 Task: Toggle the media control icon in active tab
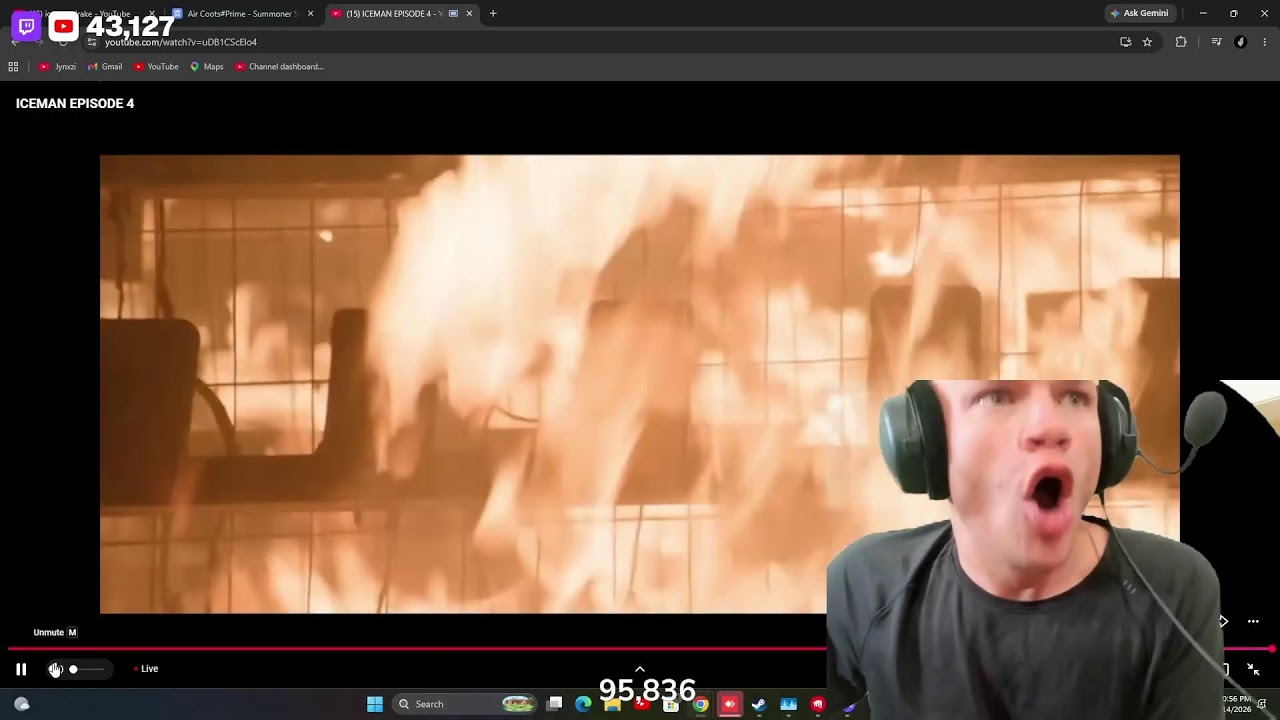click(x=453, y=14)
